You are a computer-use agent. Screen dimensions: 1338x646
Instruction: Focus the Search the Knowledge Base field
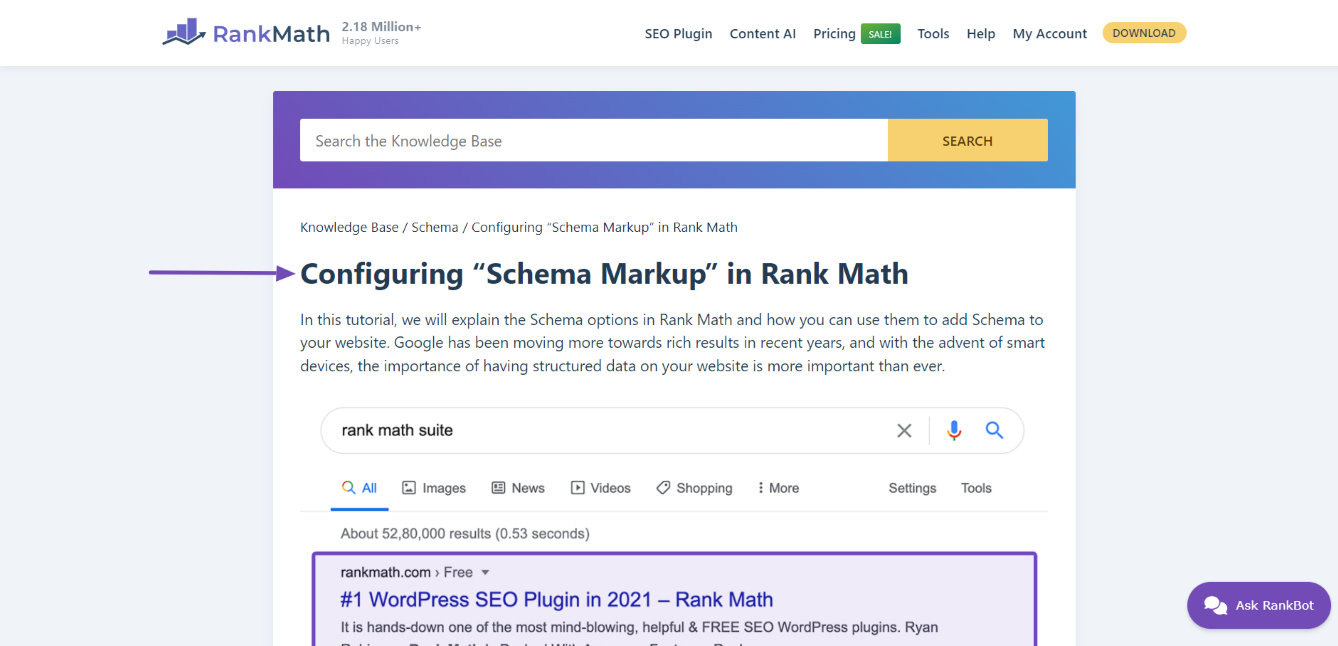tap(594, 141)
